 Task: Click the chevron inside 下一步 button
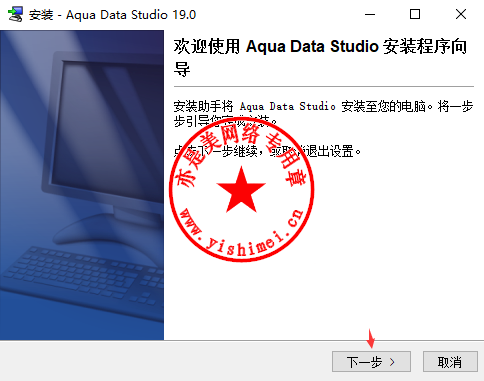[392, 362]
